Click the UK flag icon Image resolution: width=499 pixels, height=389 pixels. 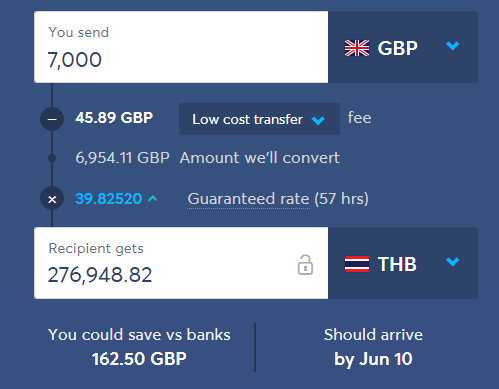pos(357,48)
